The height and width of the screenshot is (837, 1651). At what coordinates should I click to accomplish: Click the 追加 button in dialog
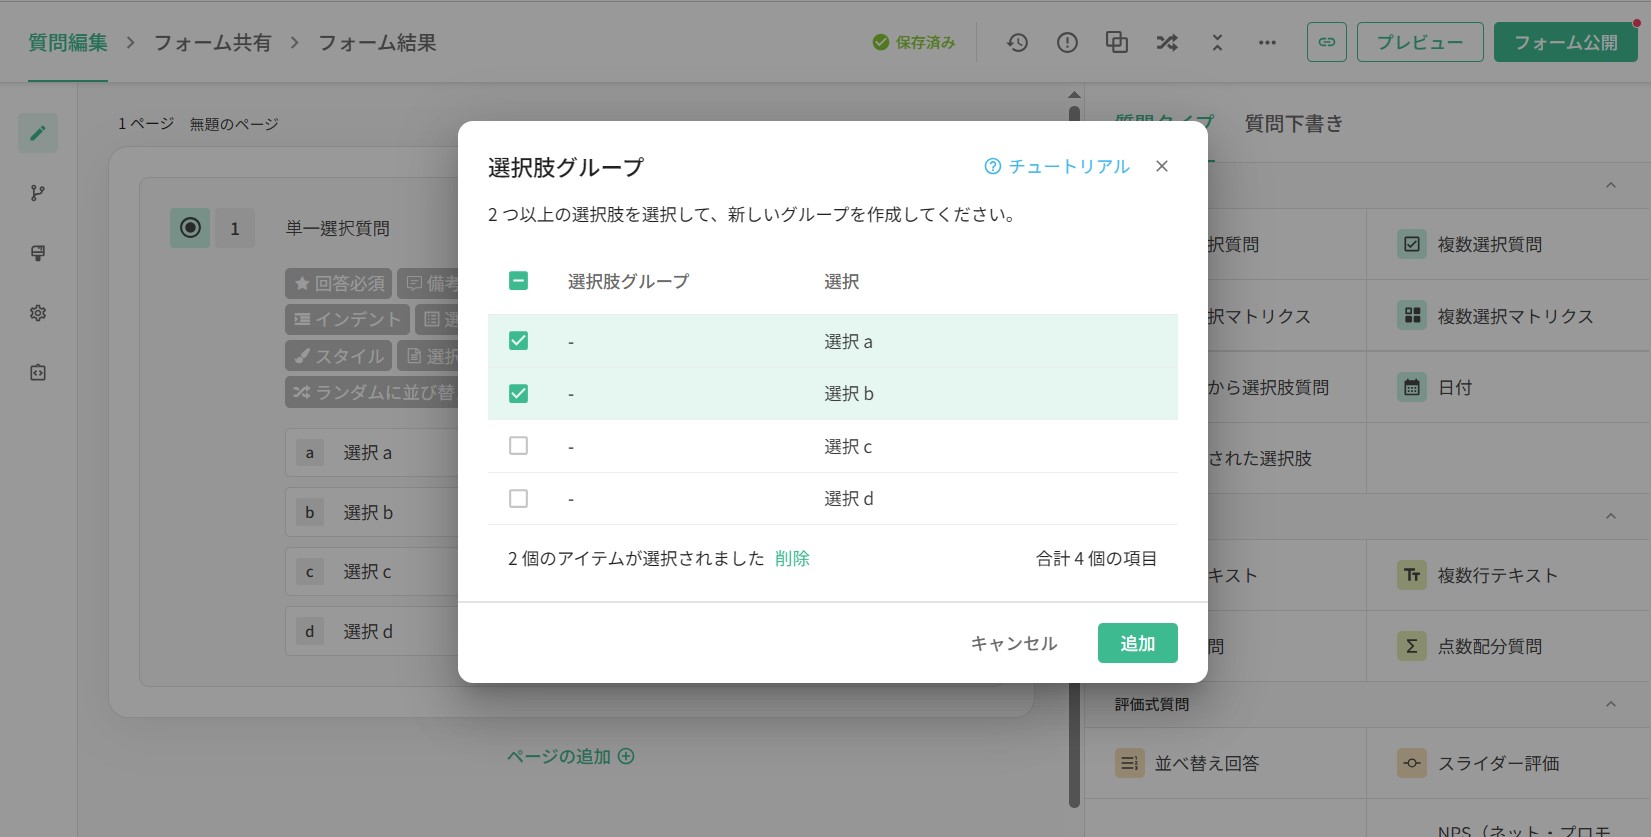[1138, 643]
